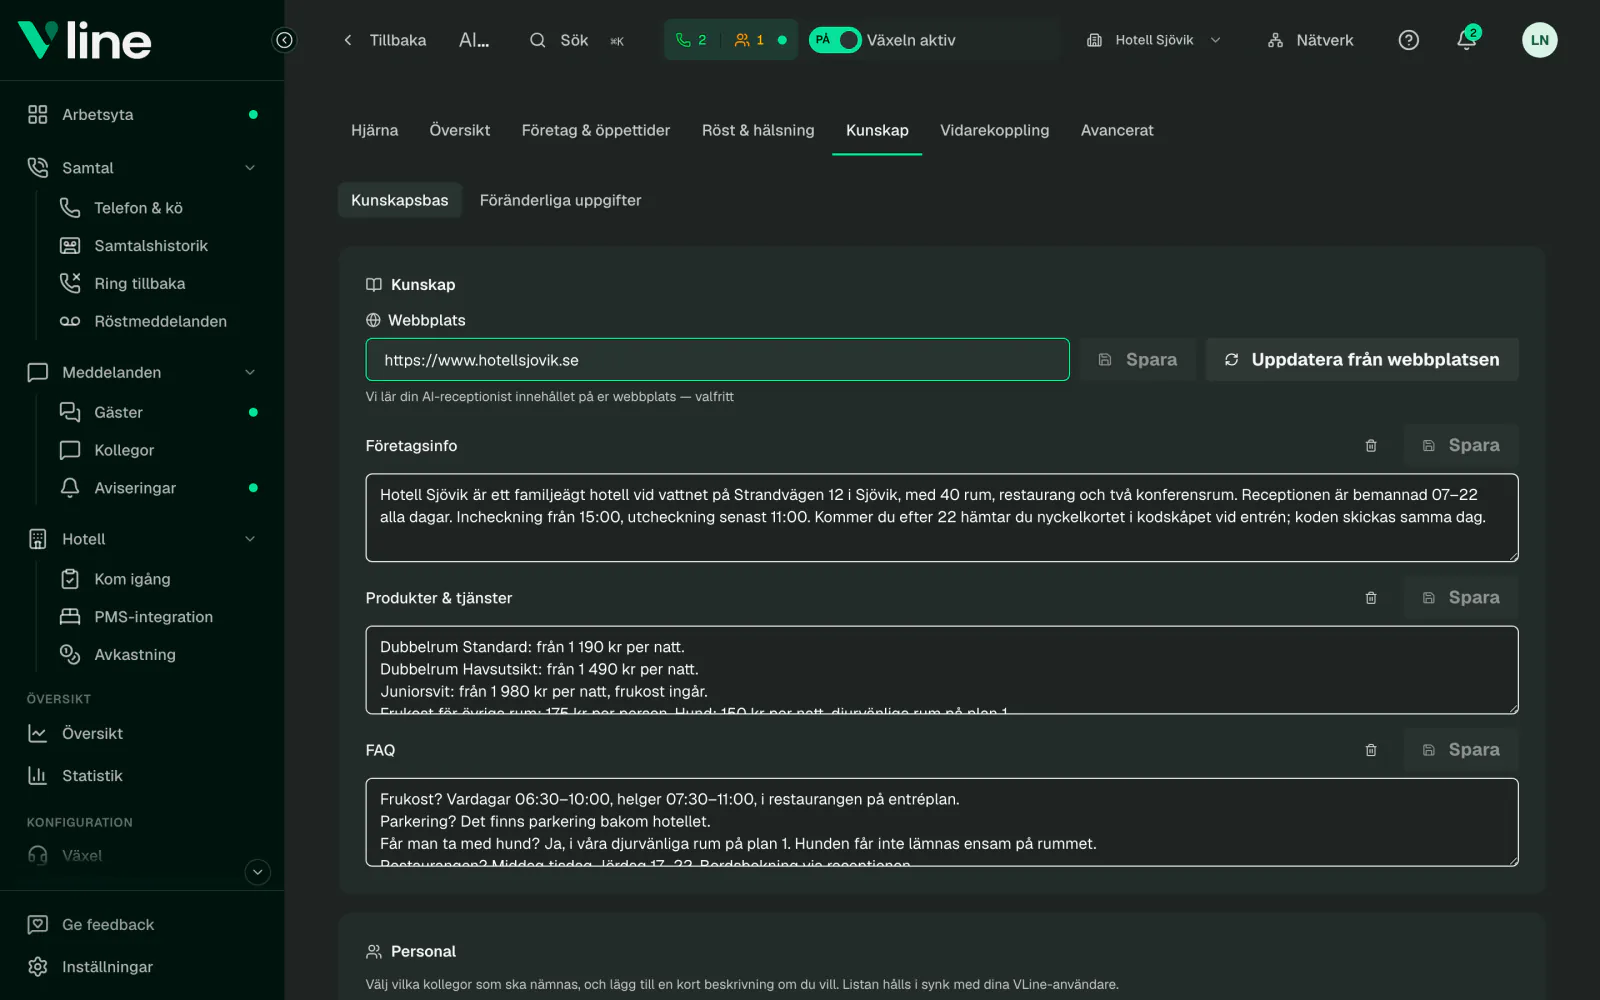Select the Kunskapsbas sub-tab
This screenshot has width=1600, height=1000.
point(399,201)
